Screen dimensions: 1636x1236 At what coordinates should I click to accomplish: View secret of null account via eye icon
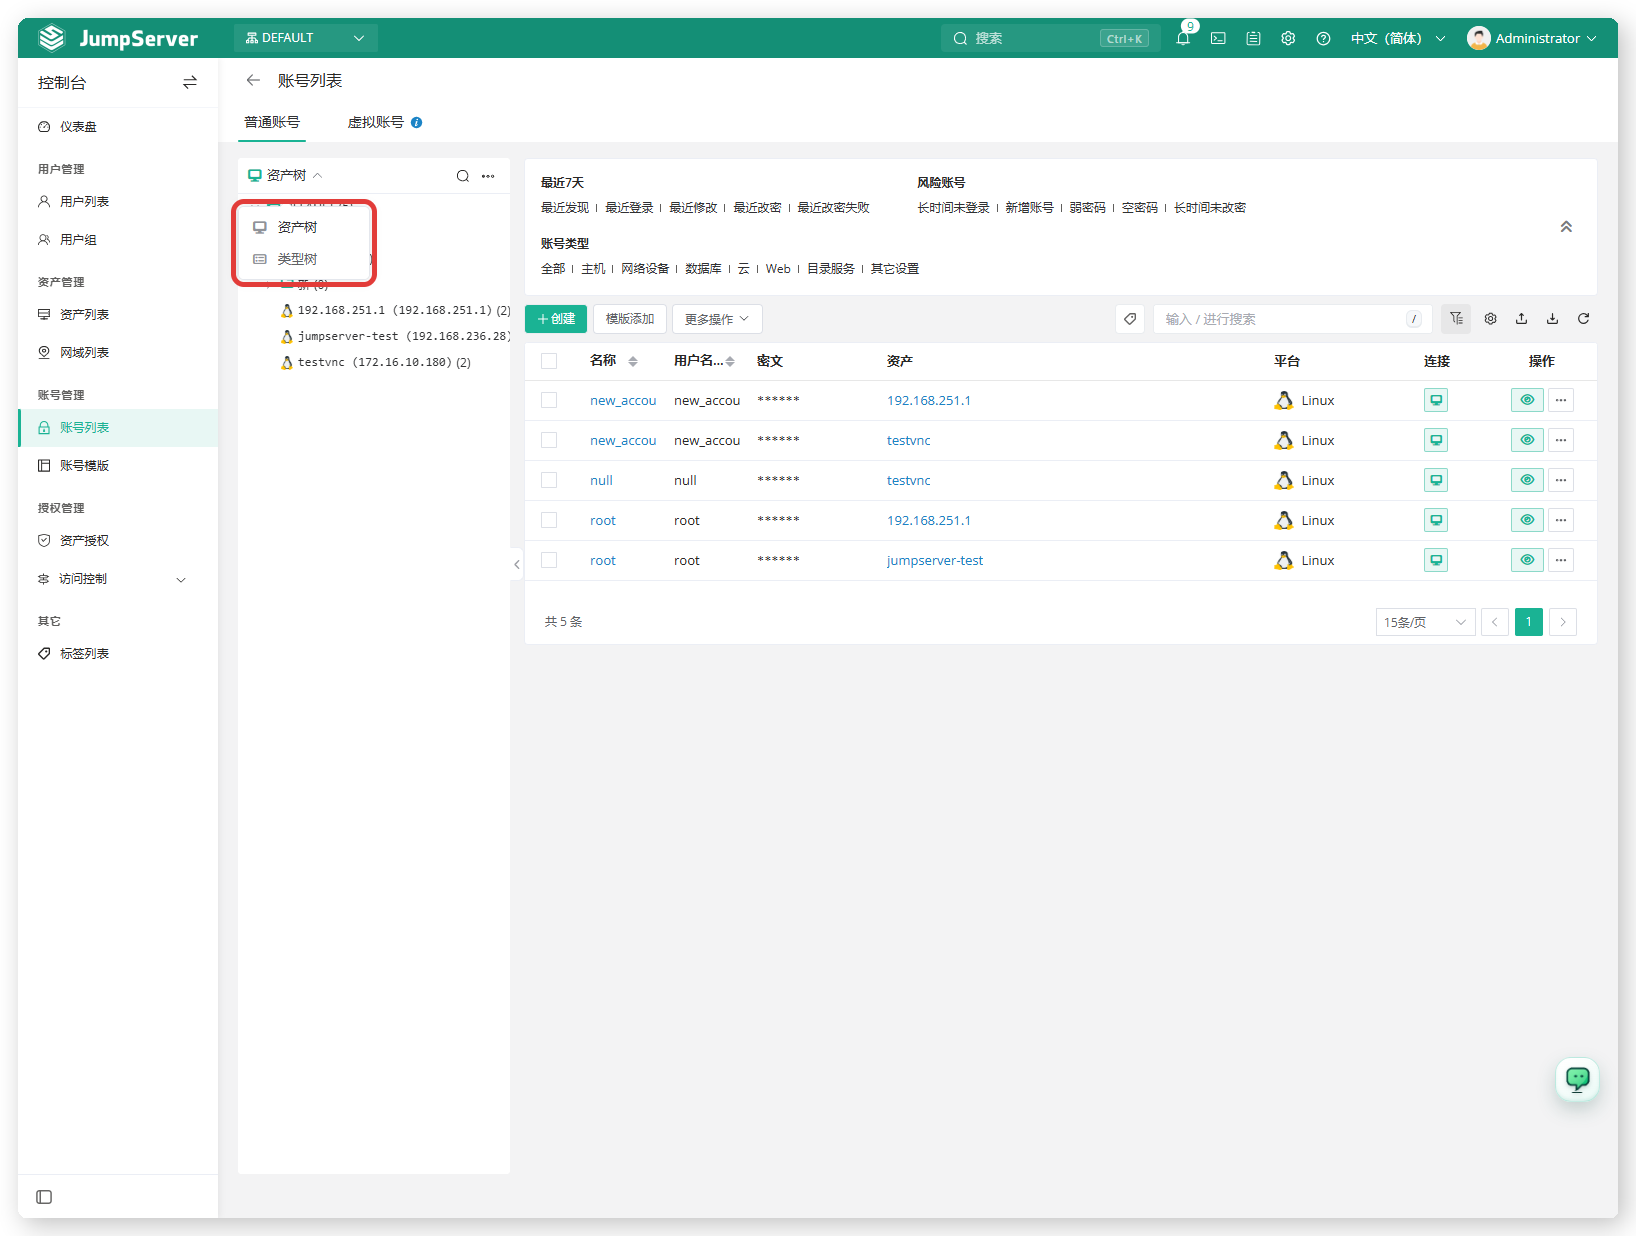click(x=1527, y=480)
